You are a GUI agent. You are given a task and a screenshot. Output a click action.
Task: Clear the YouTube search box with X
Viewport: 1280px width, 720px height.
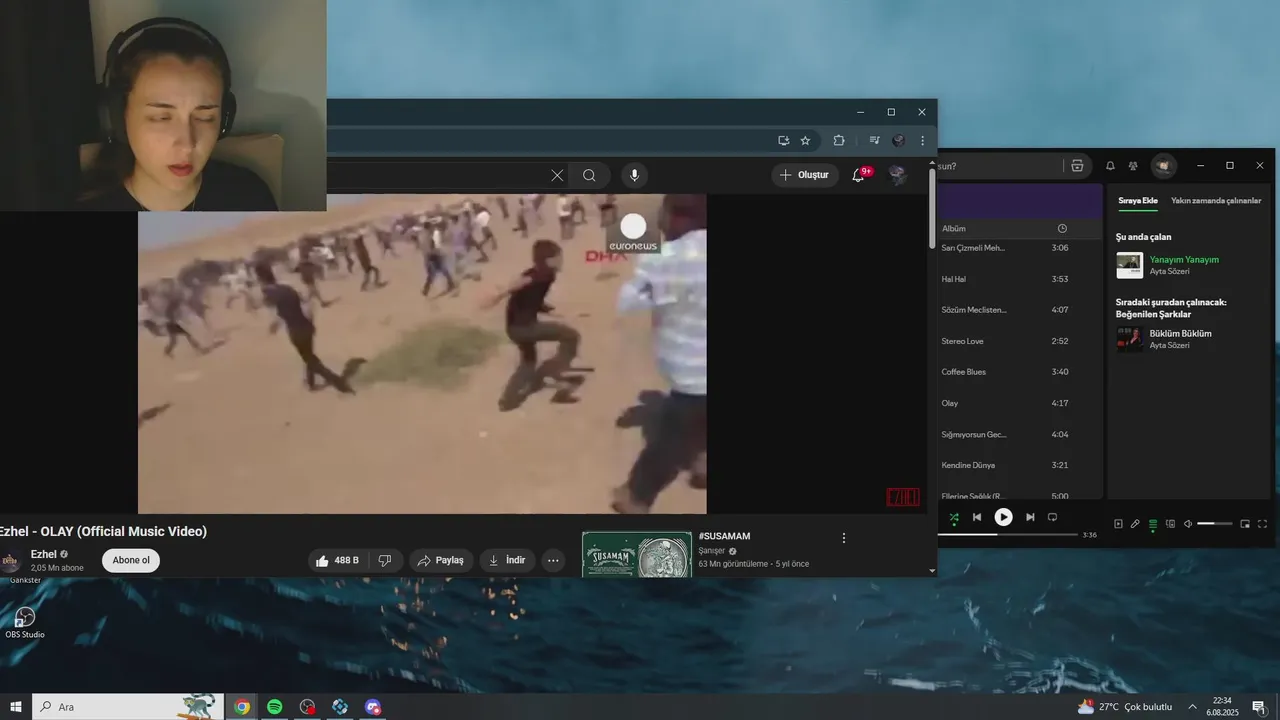pyautogui.click(x=557, y=175)
